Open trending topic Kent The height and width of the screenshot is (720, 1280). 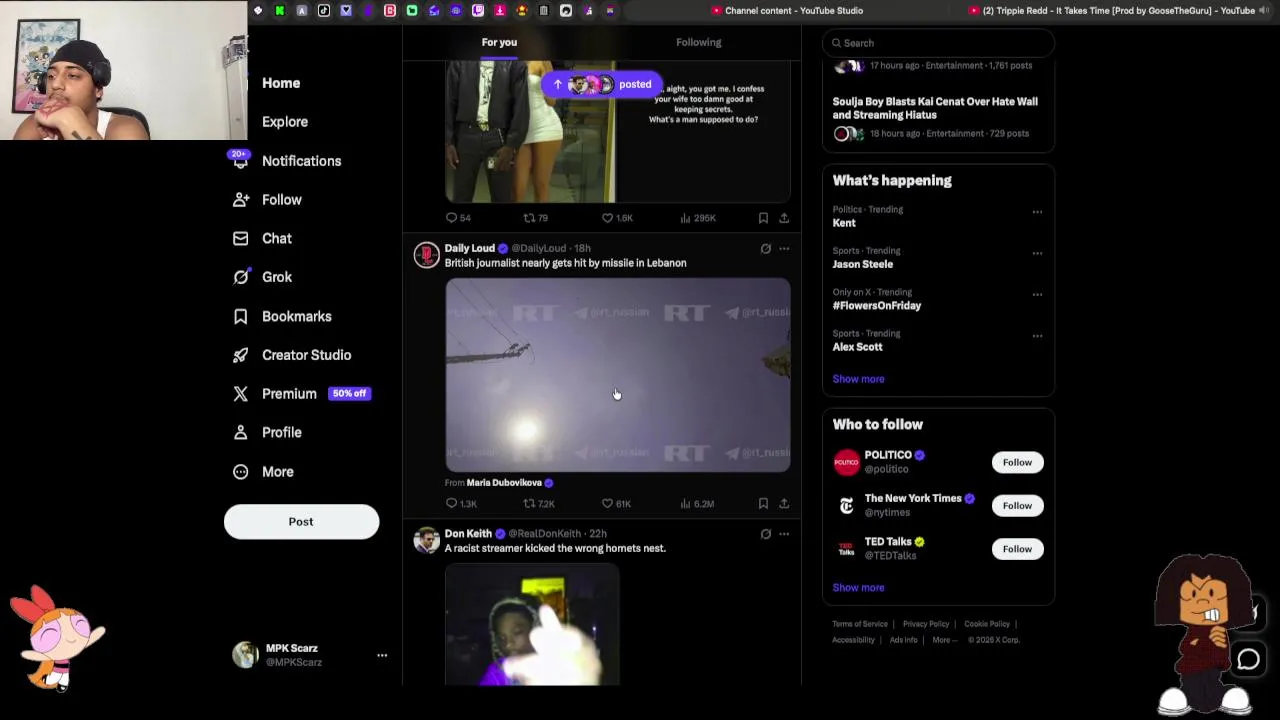coord(844,223)
